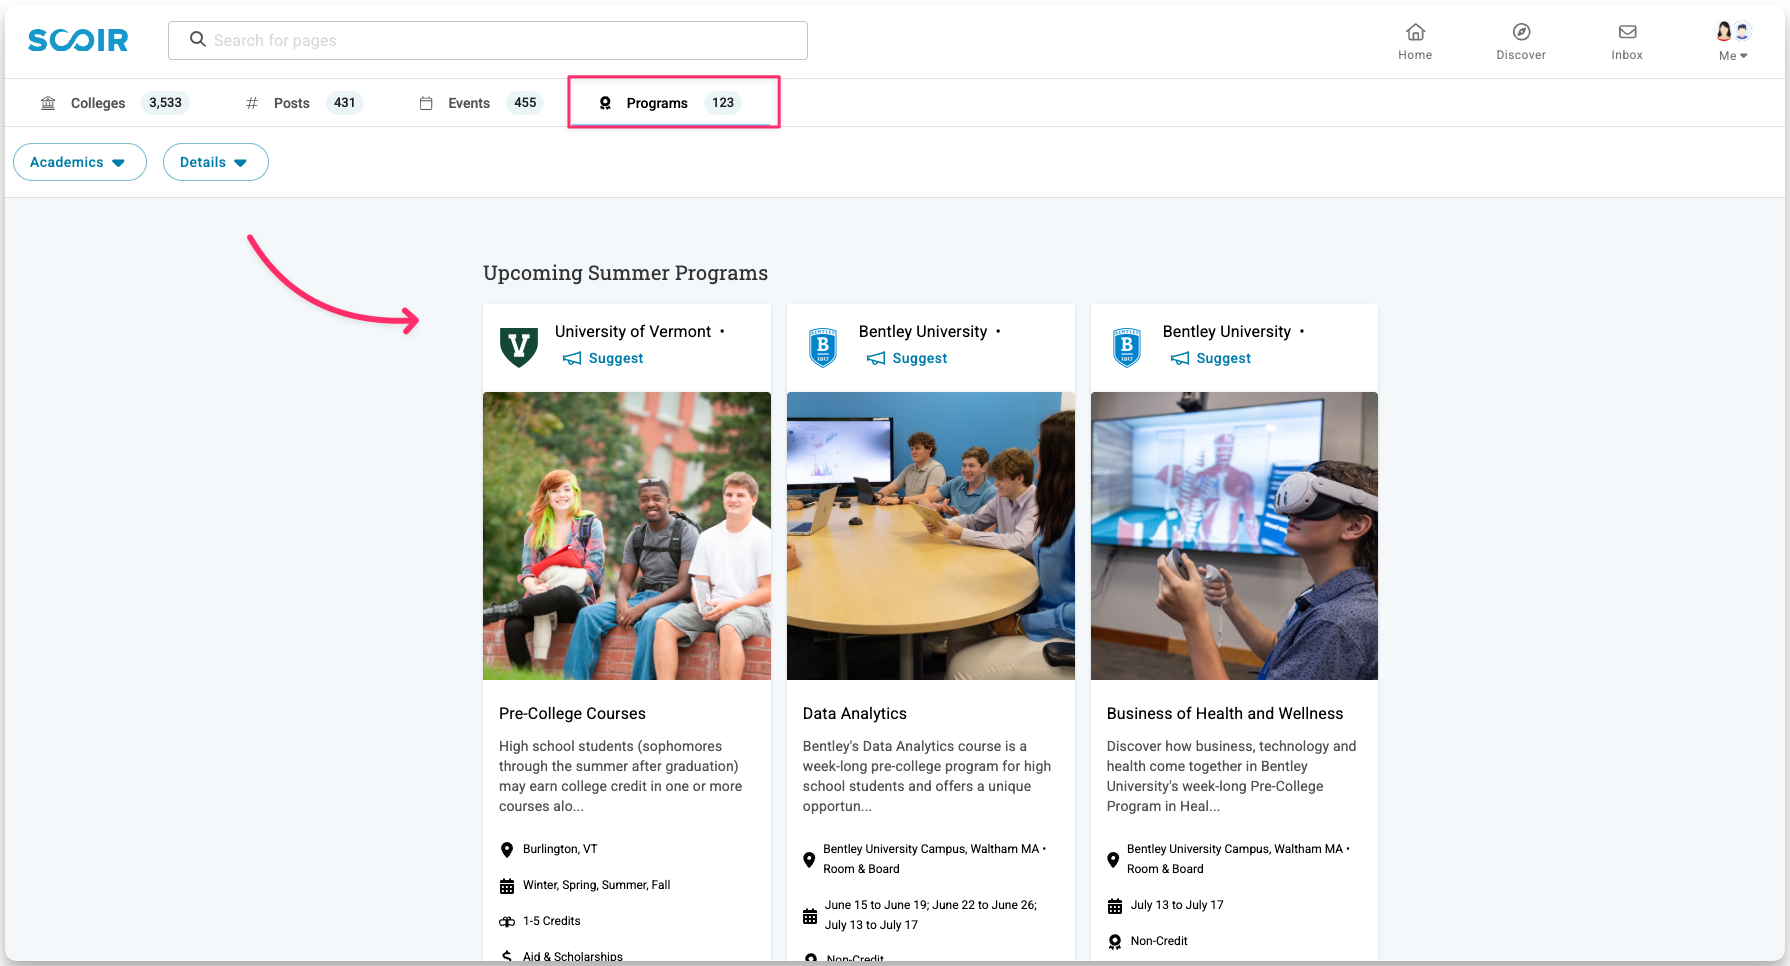Viewport: 1790px width, 966px height.
Task: Click the July 13 to July 17 dates on Wellness card
Action: [x=1177, y=905]
